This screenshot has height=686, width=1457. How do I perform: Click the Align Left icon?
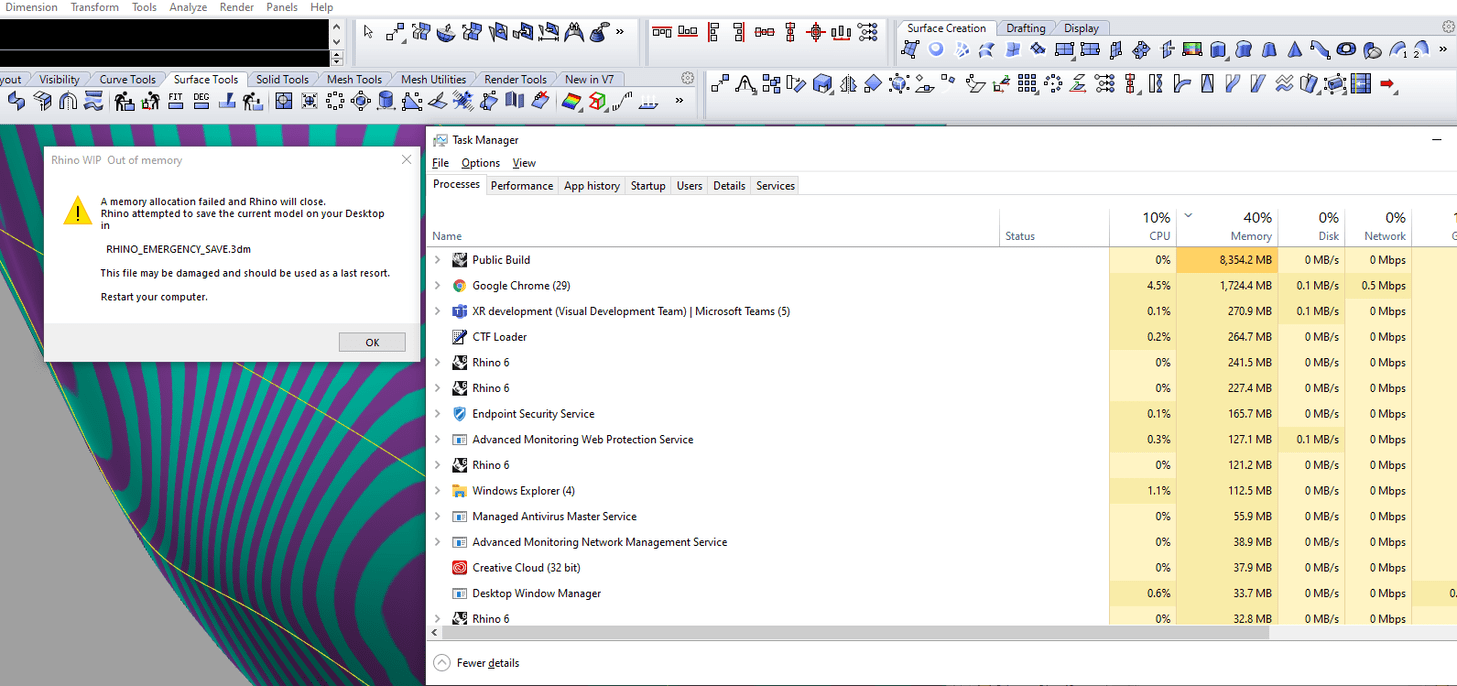pyautogui.click(x=713, y=32)
